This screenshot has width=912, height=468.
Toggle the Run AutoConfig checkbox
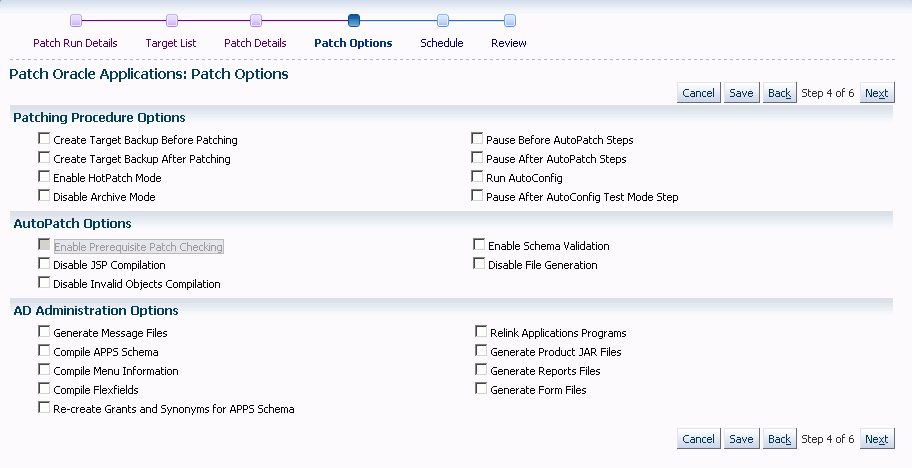(477, 176)
